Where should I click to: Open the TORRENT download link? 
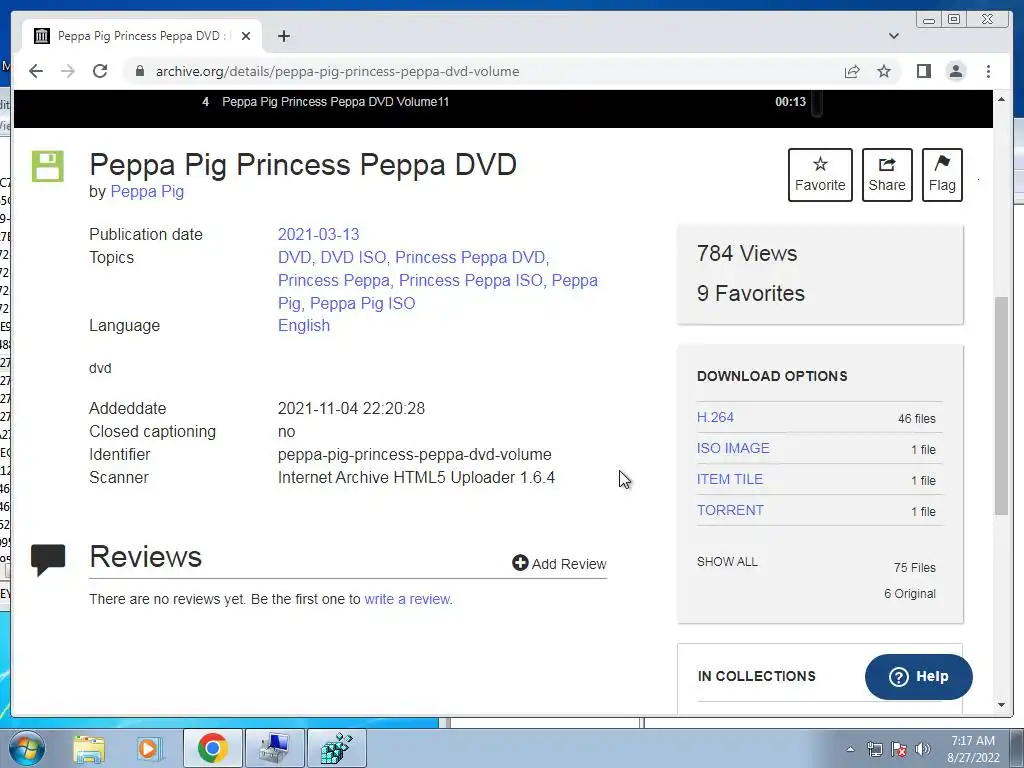click(730, 510)
